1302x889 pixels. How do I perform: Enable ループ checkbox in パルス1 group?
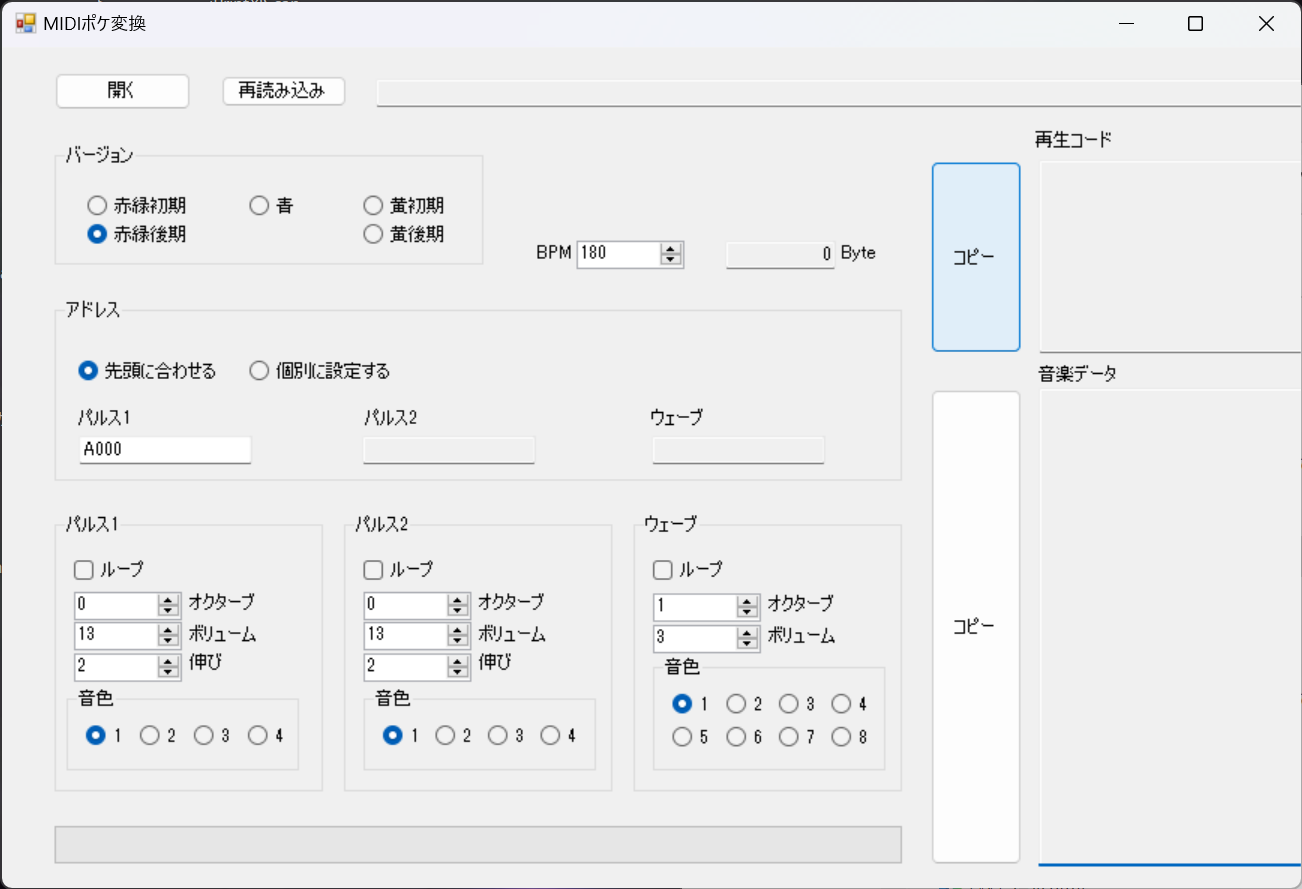[x=84, y=570]
